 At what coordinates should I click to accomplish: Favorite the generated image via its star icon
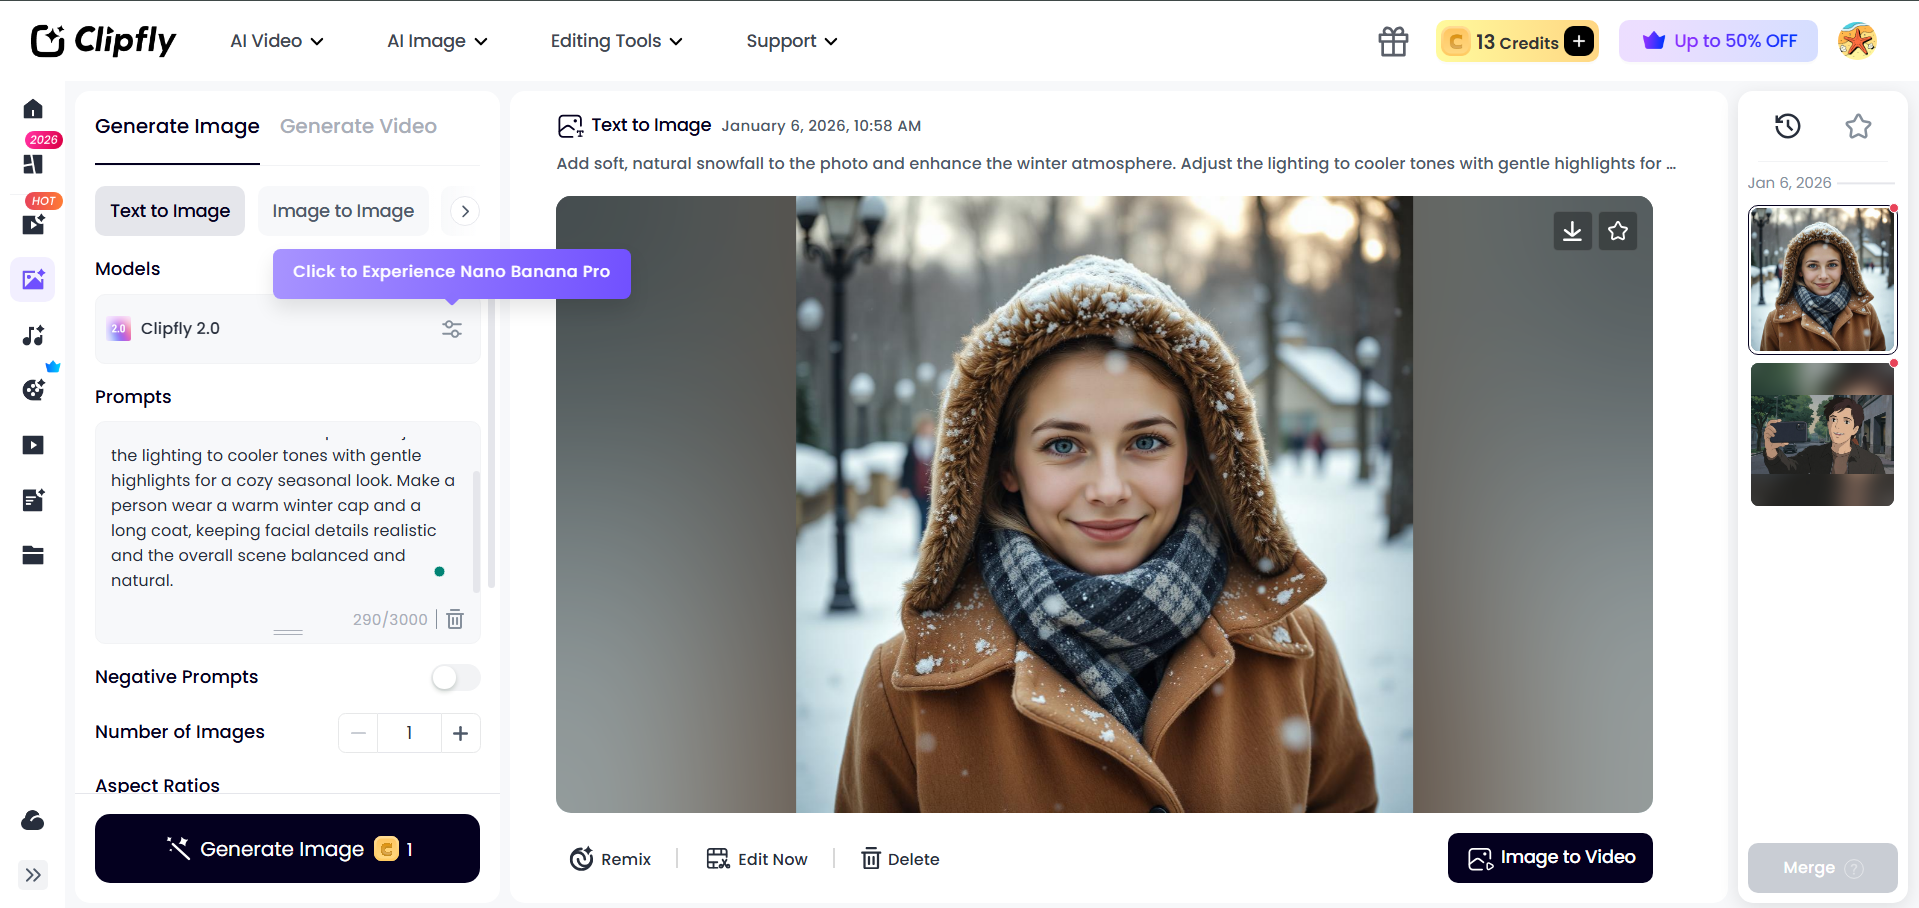pyautogui.click(x=1617, y=231)
